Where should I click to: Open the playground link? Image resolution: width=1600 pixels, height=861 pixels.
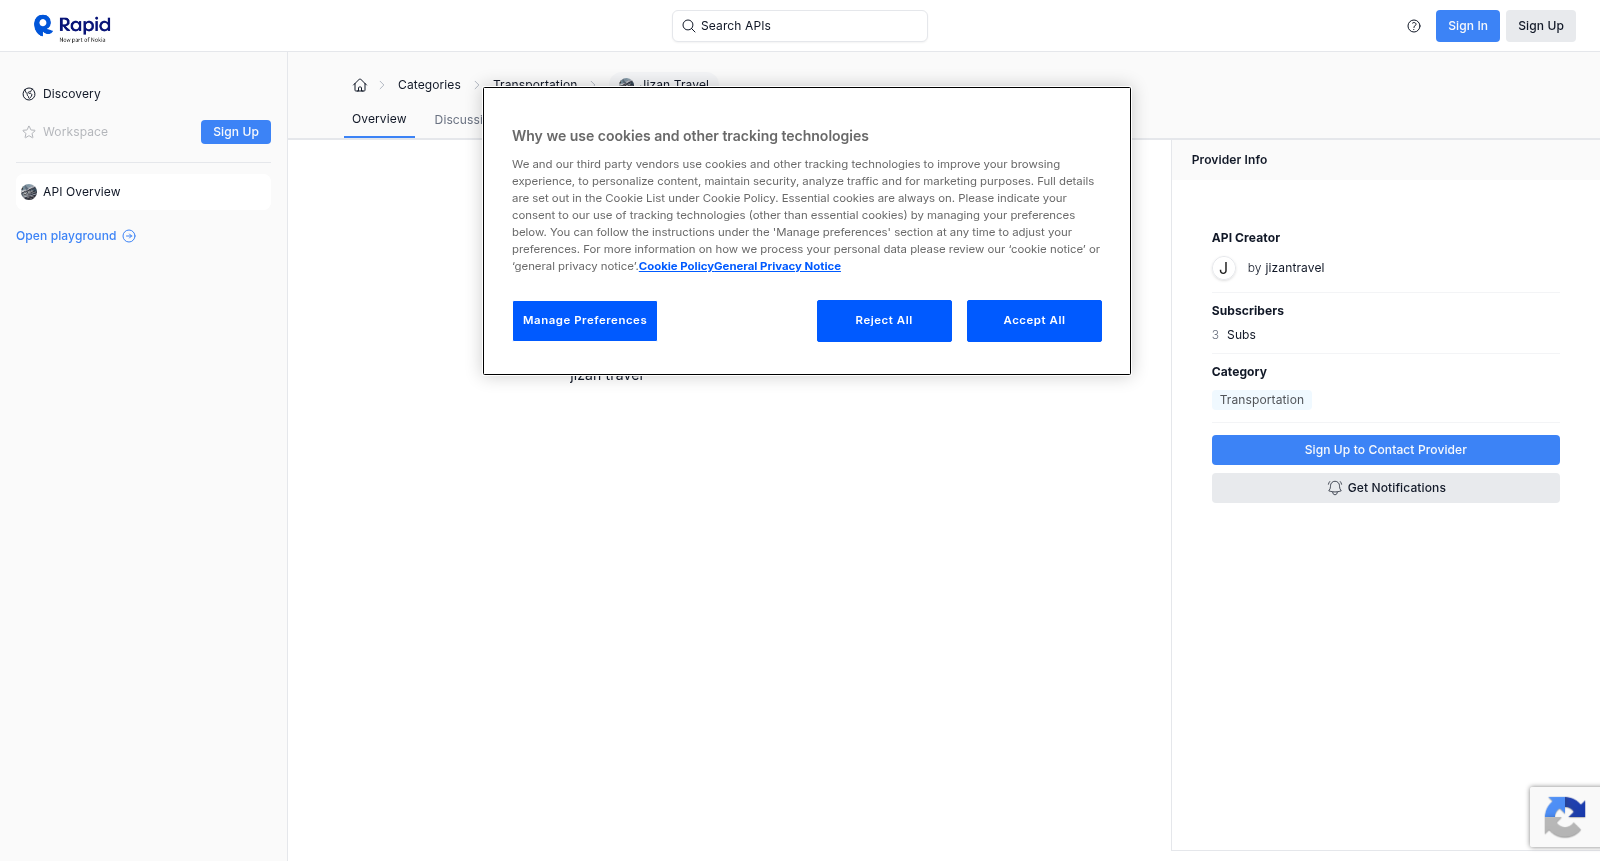(76, 236)
